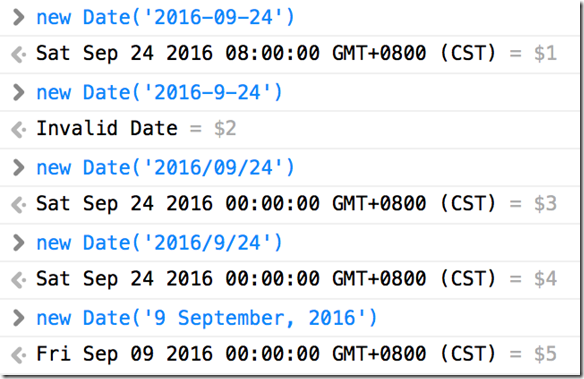Click the output arrow beside Invalid Date

18,130
